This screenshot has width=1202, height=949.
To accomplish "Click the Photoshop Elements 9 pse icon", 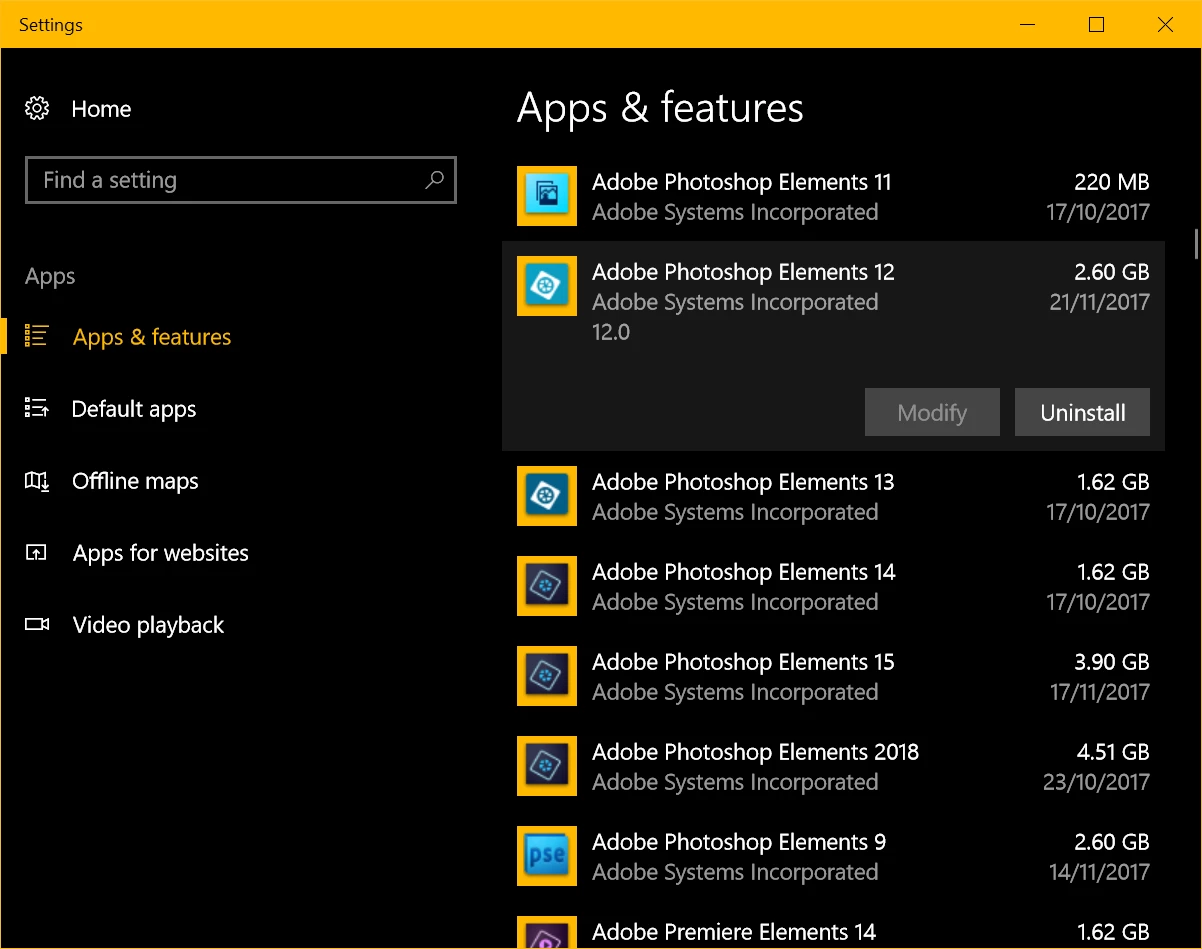I will [x=547, y=856].
